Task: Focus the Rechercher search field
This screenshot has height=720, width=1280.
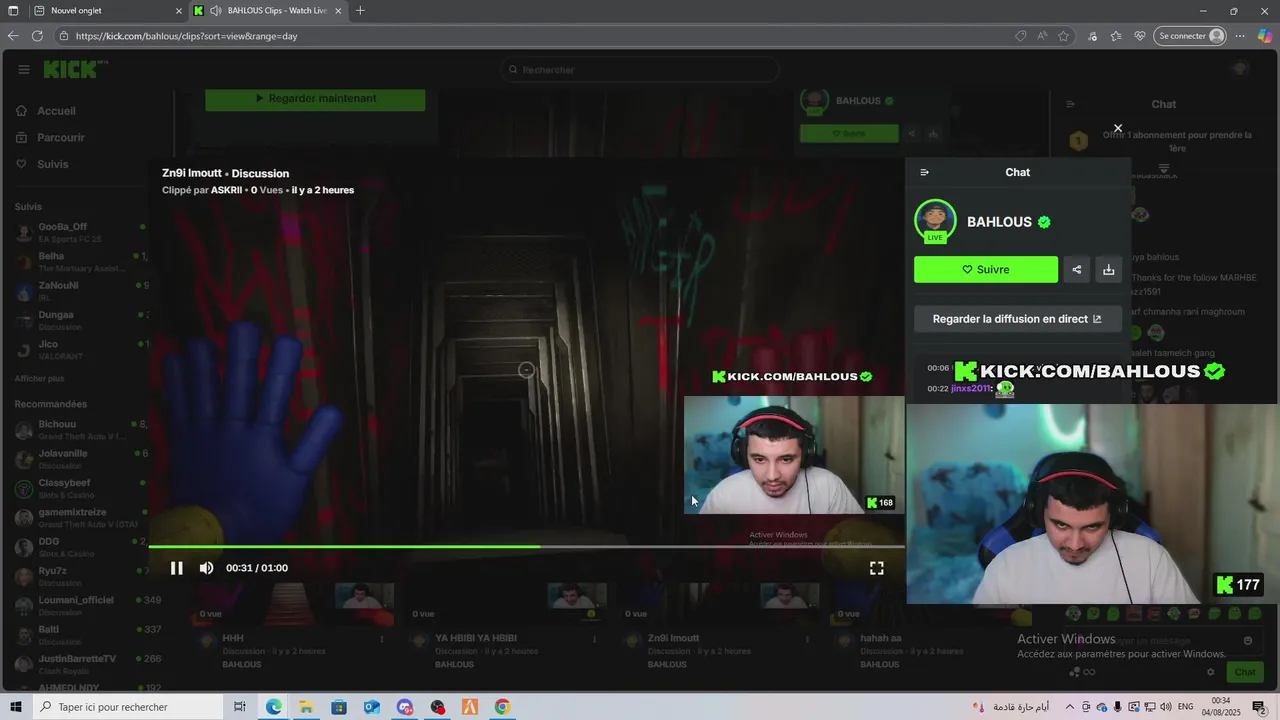Action: coord(640,70)
